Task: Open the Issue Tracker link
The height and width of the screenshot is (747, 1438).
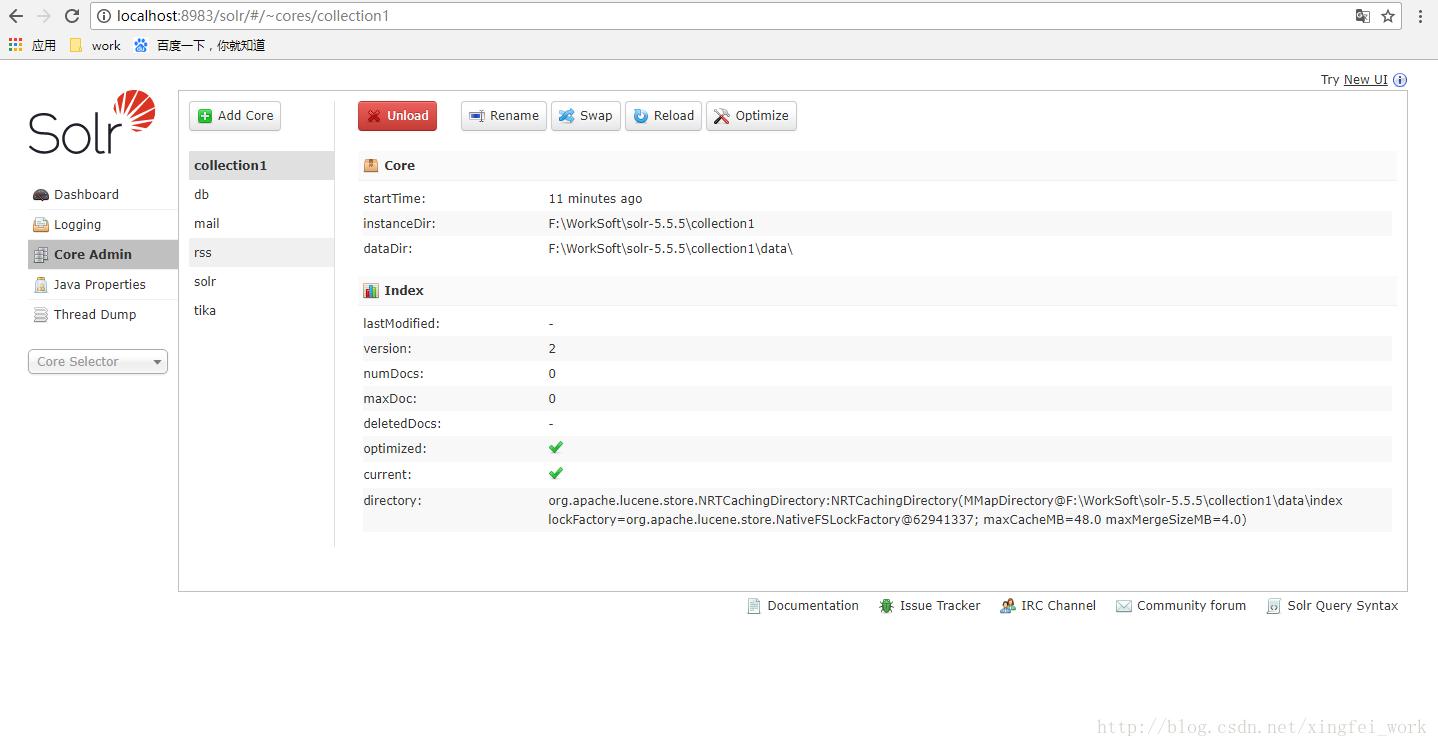Action: [x=940, y=606]
